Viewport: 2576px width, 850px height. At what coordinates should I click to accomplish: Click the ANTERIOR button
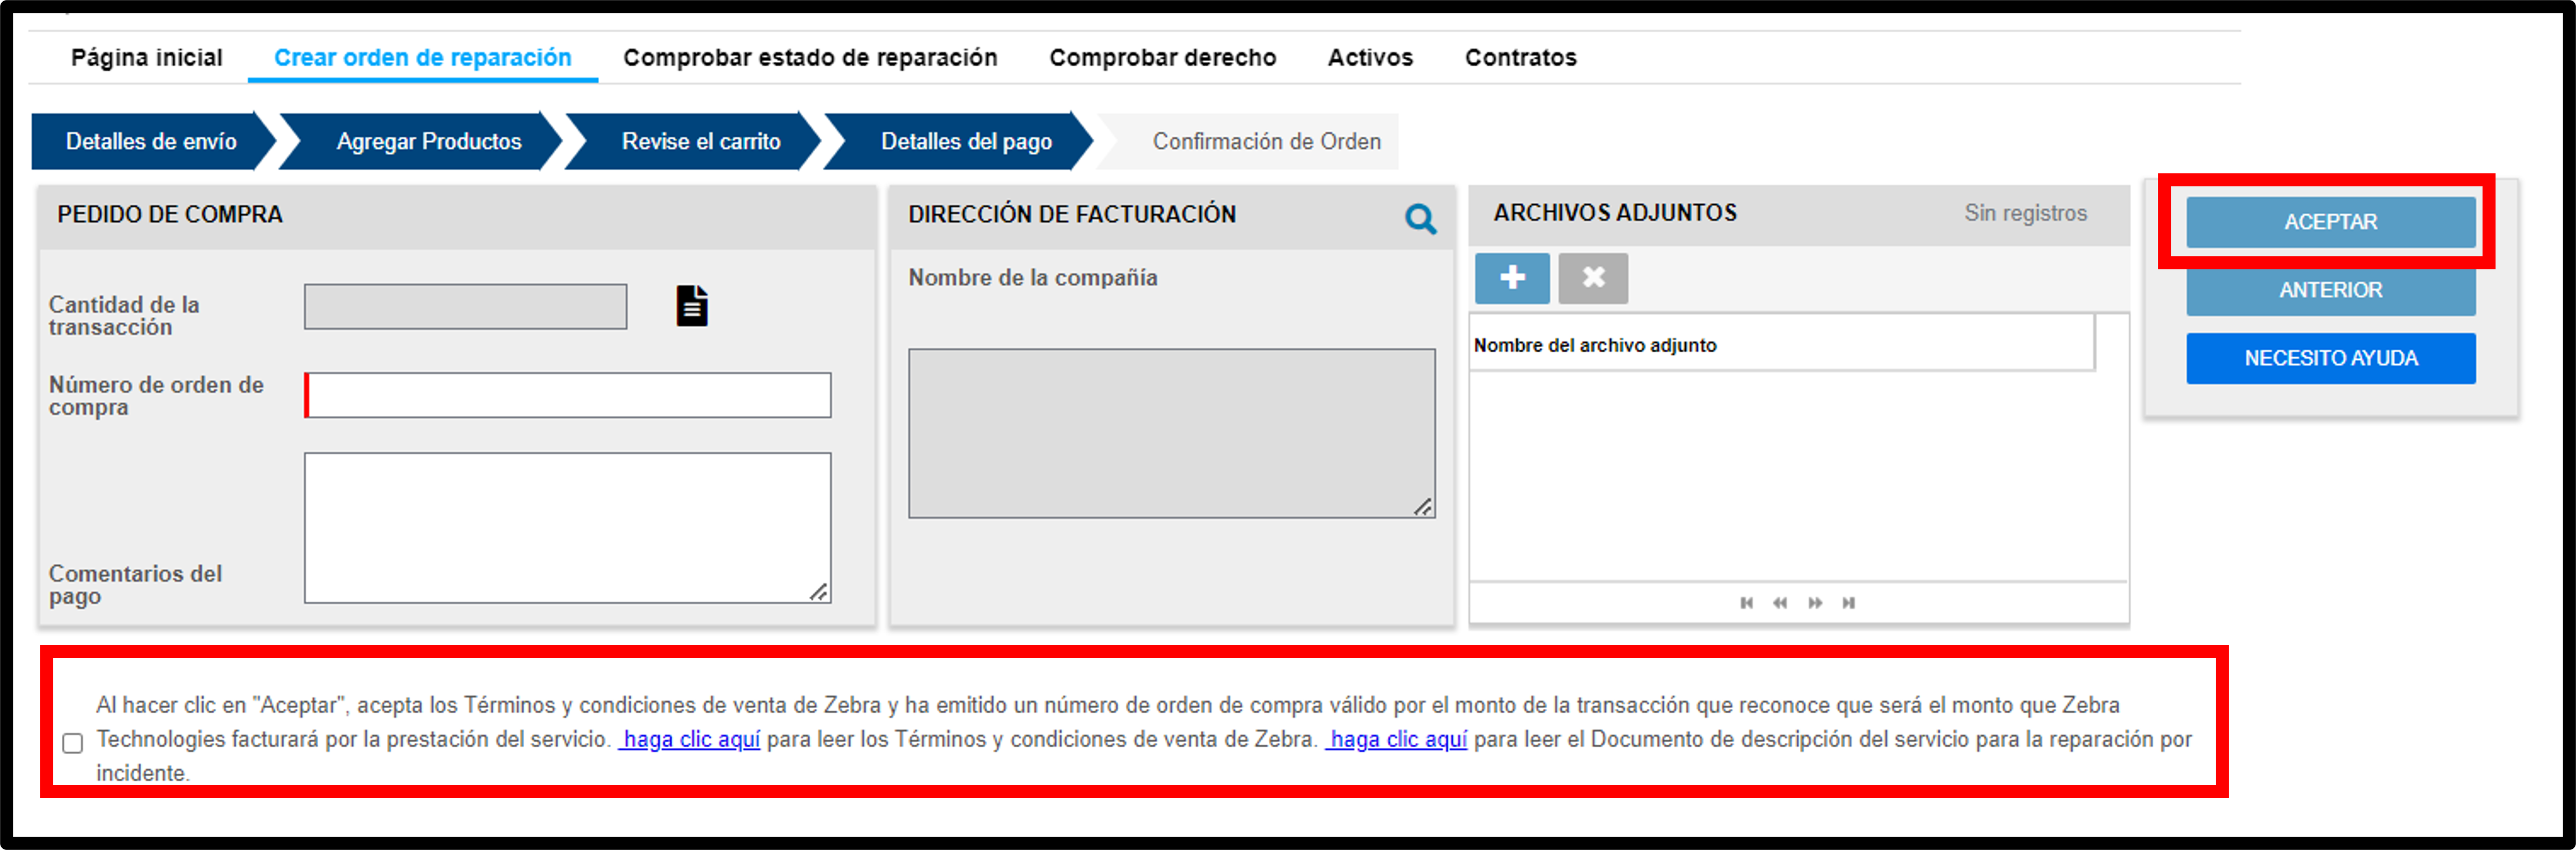point(2330,290)
